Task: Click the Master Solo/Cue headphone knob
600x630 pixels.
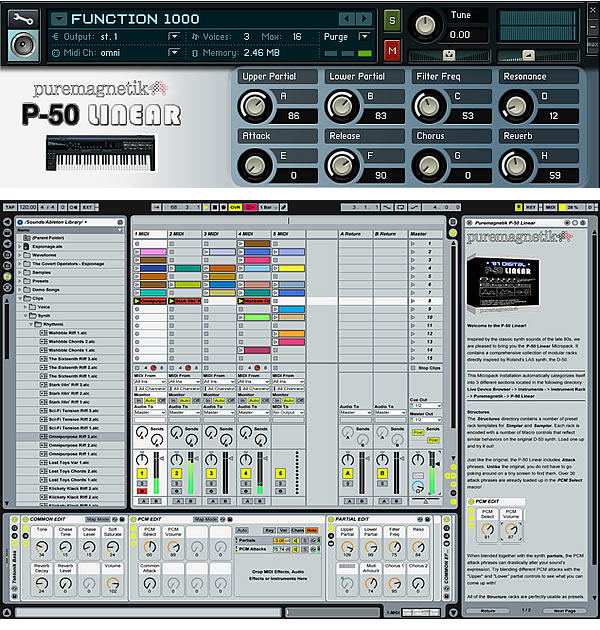Action: pyautogui.click(x=418, y=487)
